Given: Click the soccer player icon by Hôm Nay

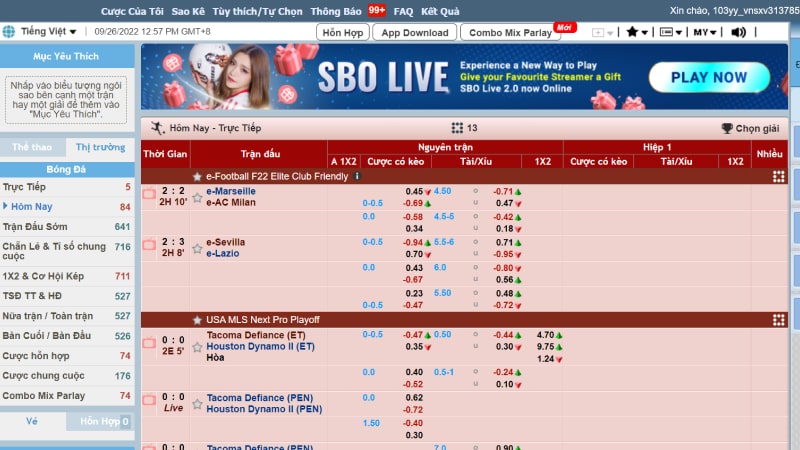Looking at the screenshot, I should point(157,128).
